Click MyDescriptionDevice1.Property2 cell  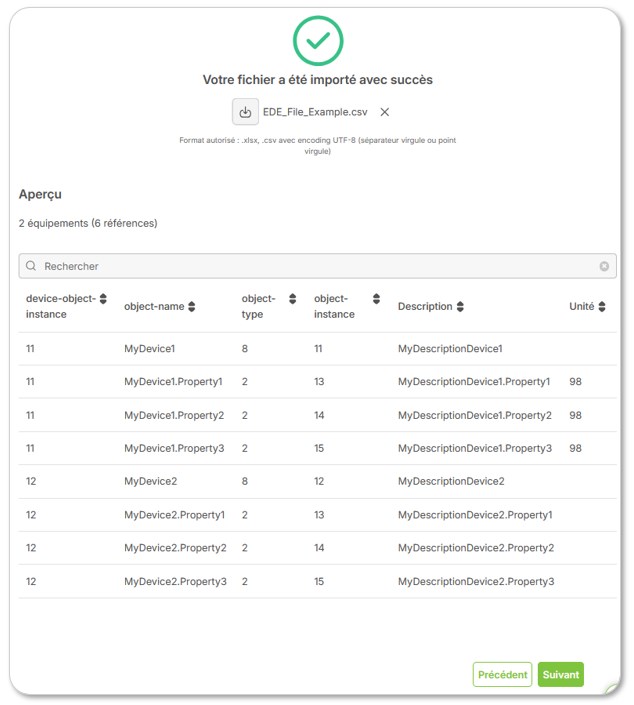point(475,415)
